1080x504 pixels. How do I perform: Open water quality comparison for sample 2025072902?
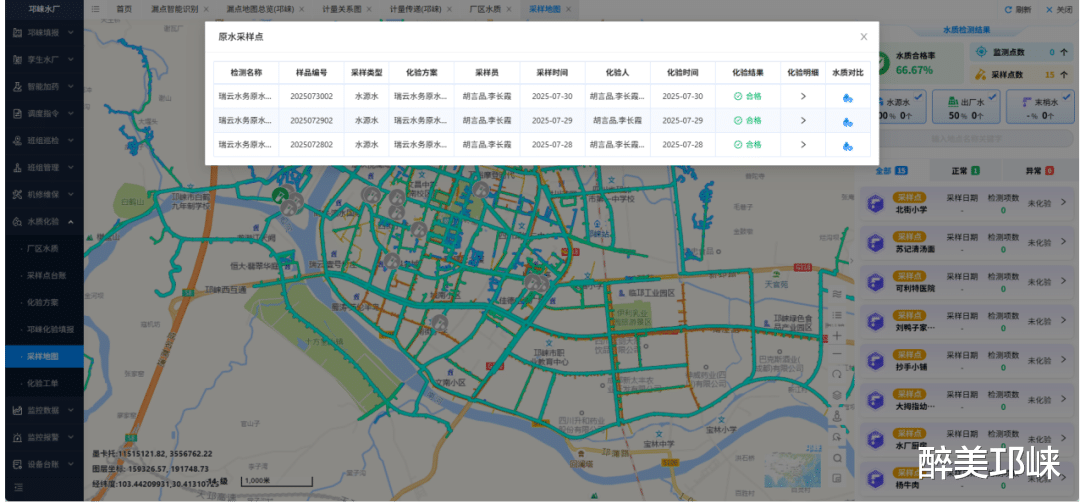tap(848, 121)
